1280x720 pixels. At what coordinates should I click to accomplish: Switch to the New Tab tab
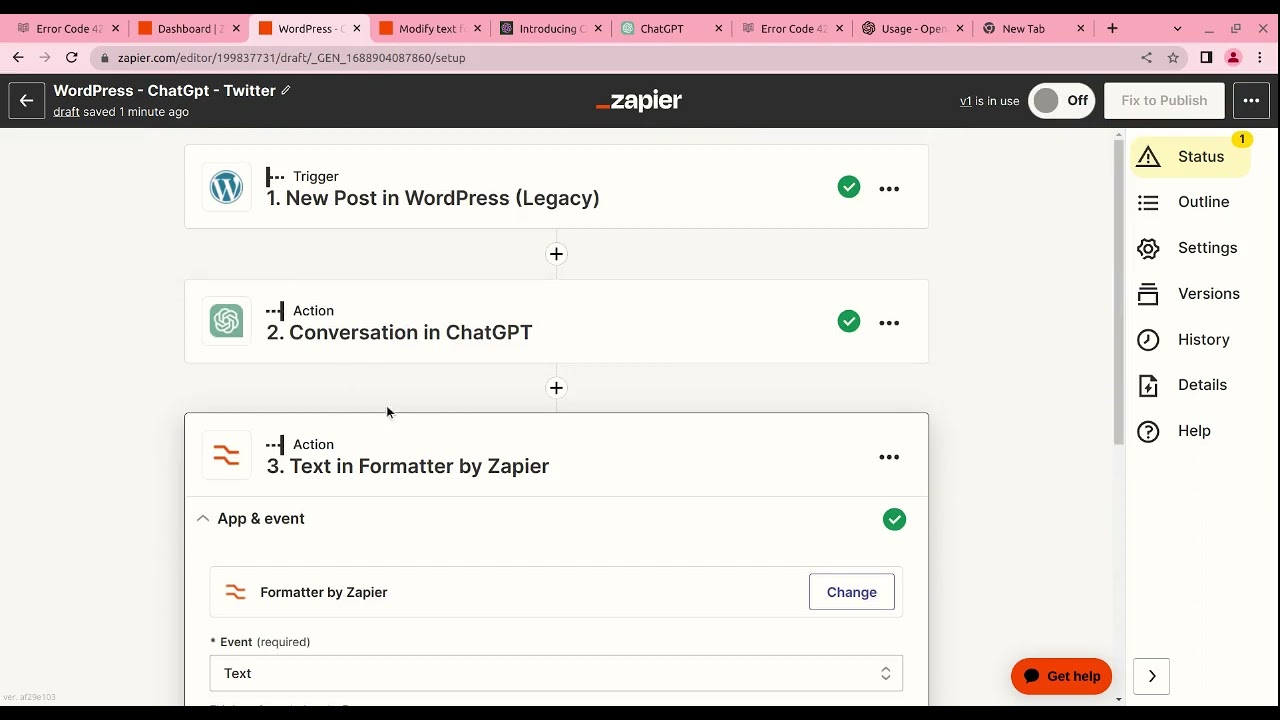pyautogui.click(x=1034, y=29)
